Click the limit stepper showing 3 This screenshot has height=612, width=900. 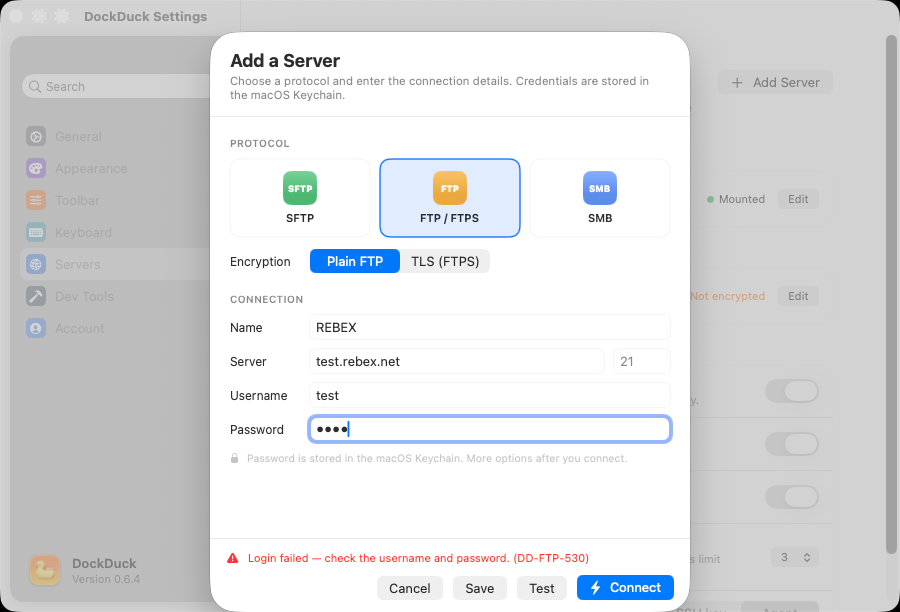(x=794, y=557)
